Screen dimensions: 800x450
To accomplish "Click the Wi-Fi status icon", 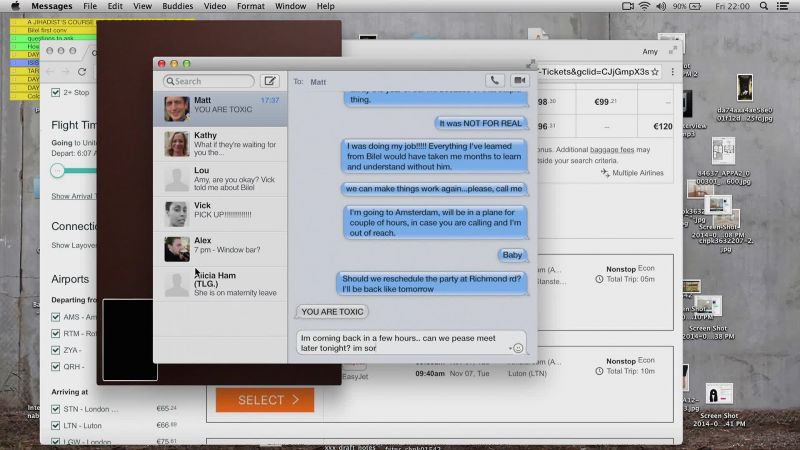I will (x=644, y=6).
